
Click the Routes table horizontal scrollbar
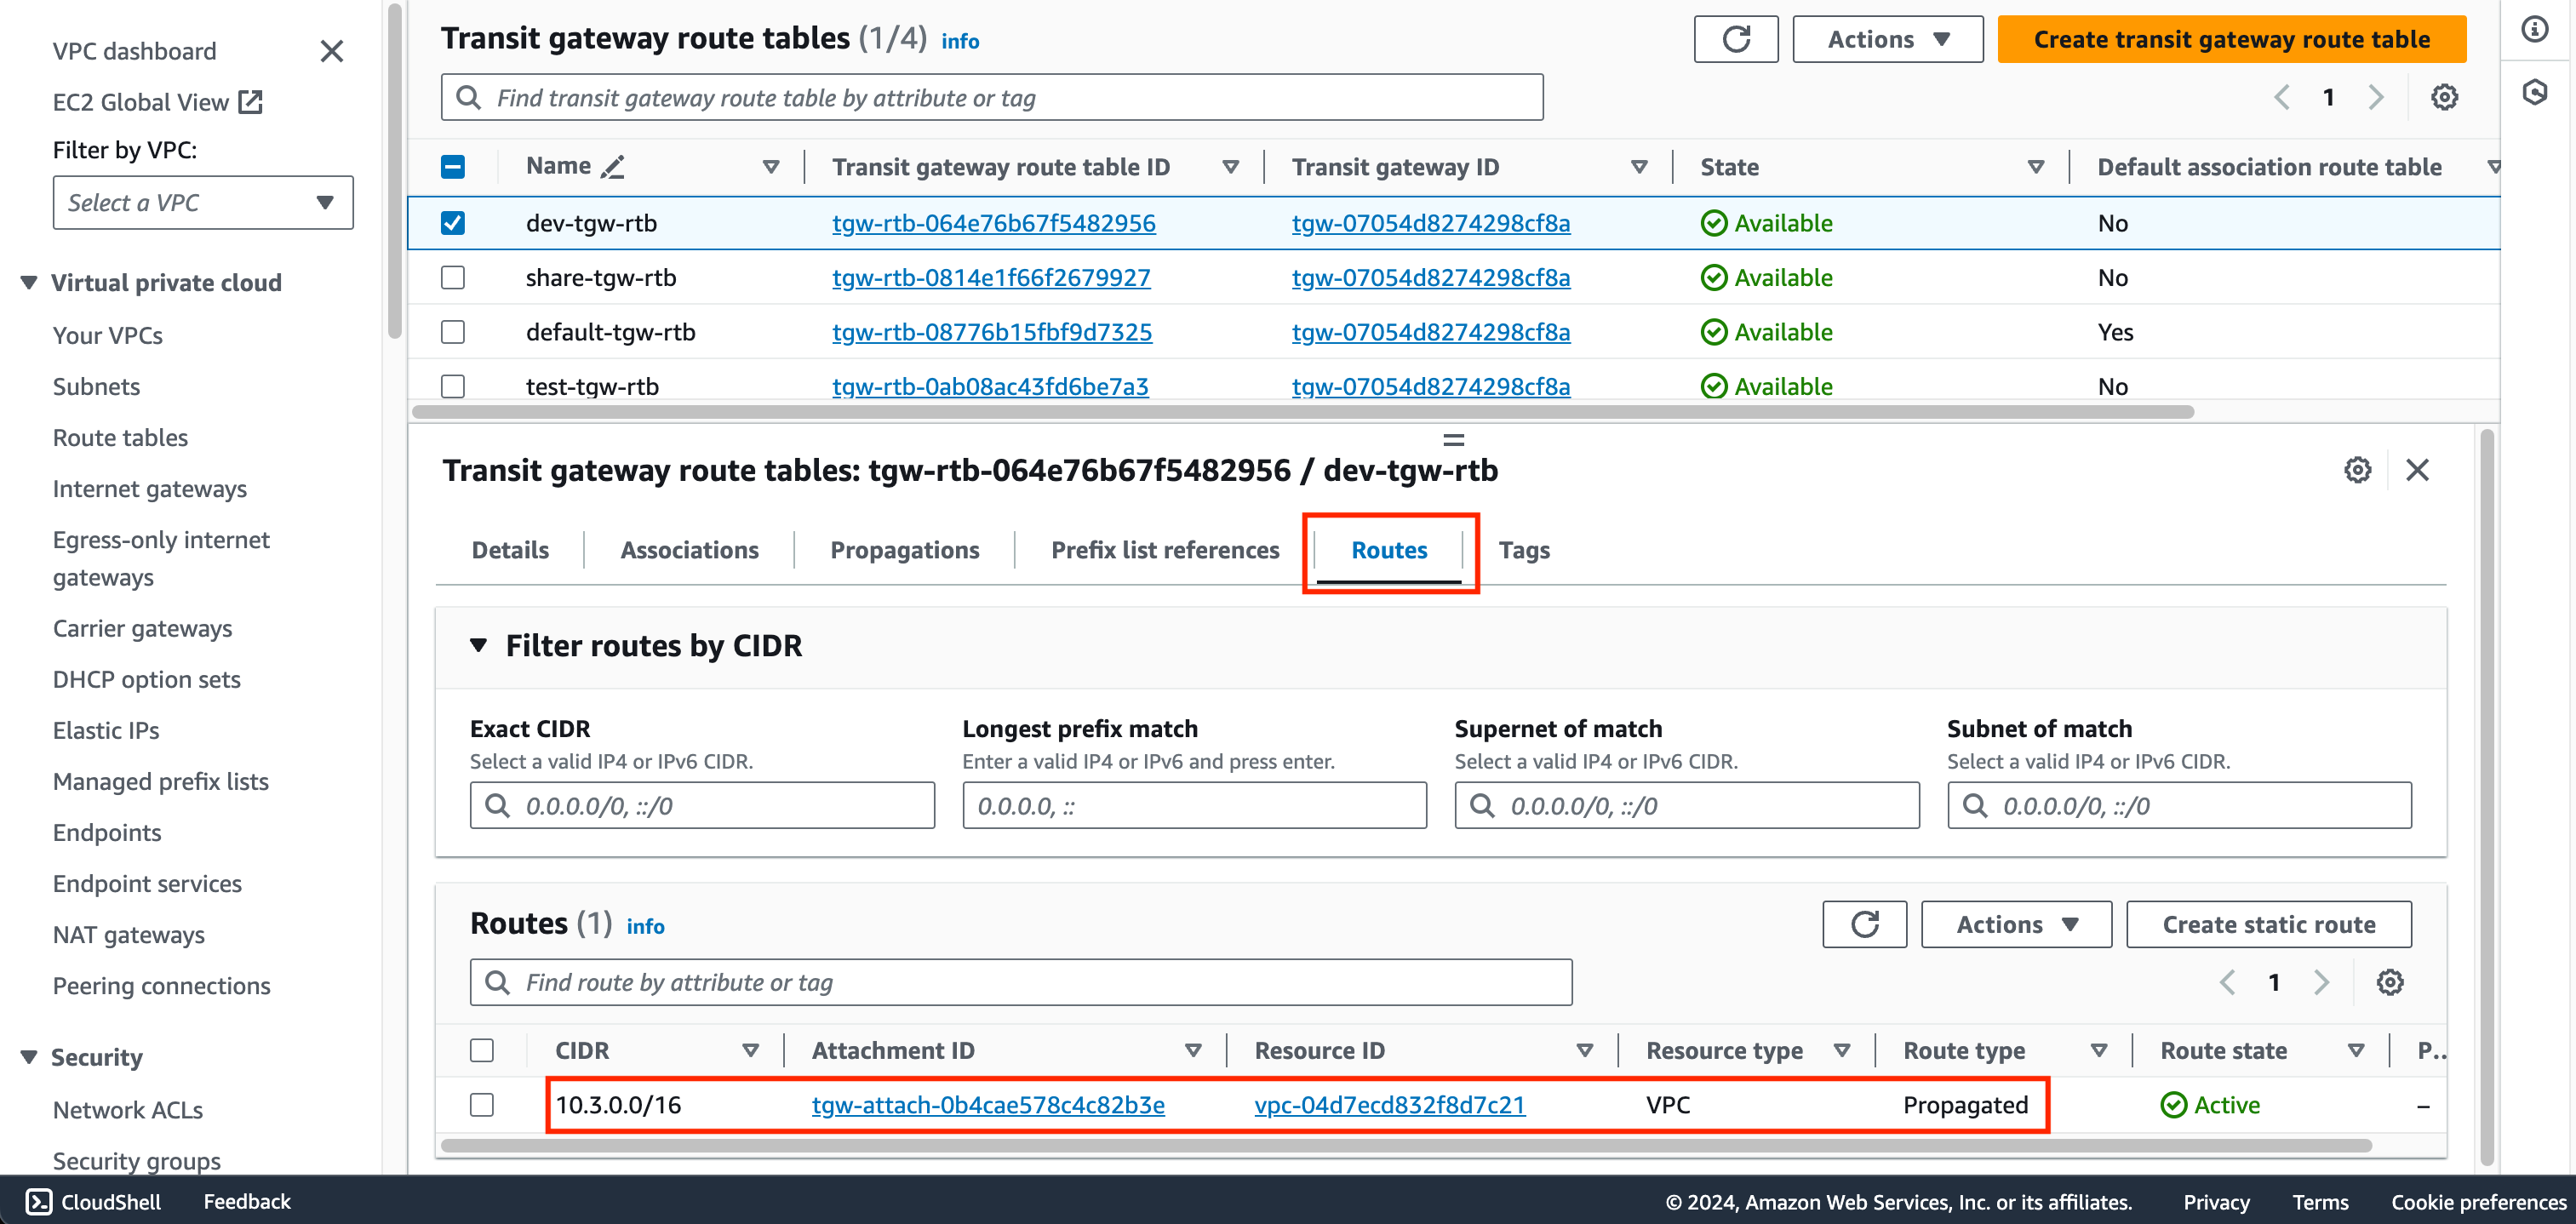coord(1406,1146)
